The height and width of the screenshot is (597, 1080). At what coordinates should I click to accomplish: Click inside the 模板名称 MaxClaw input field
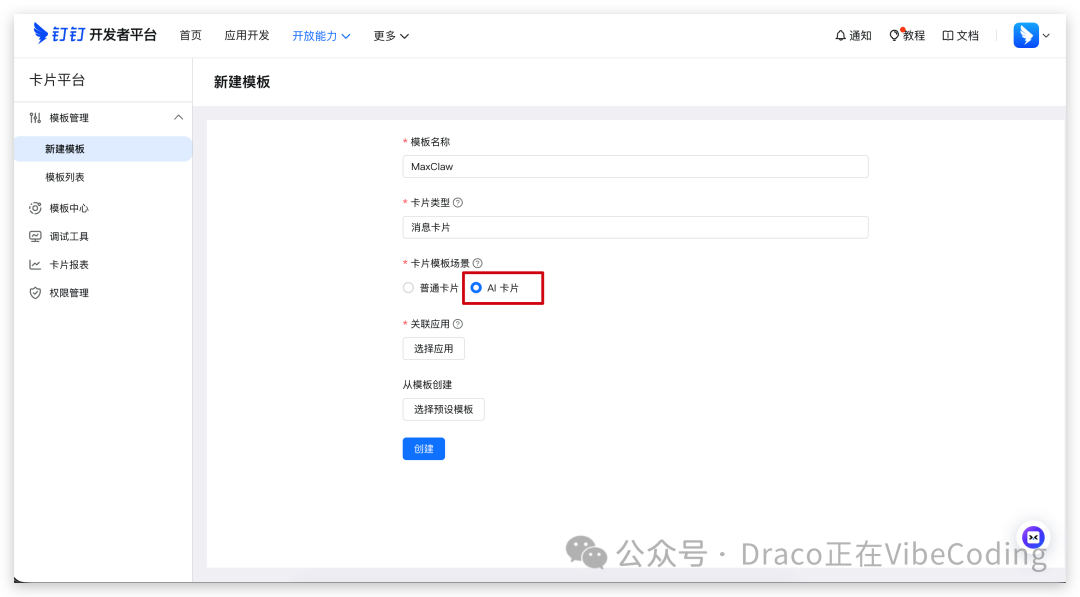(x=635, y=166)
